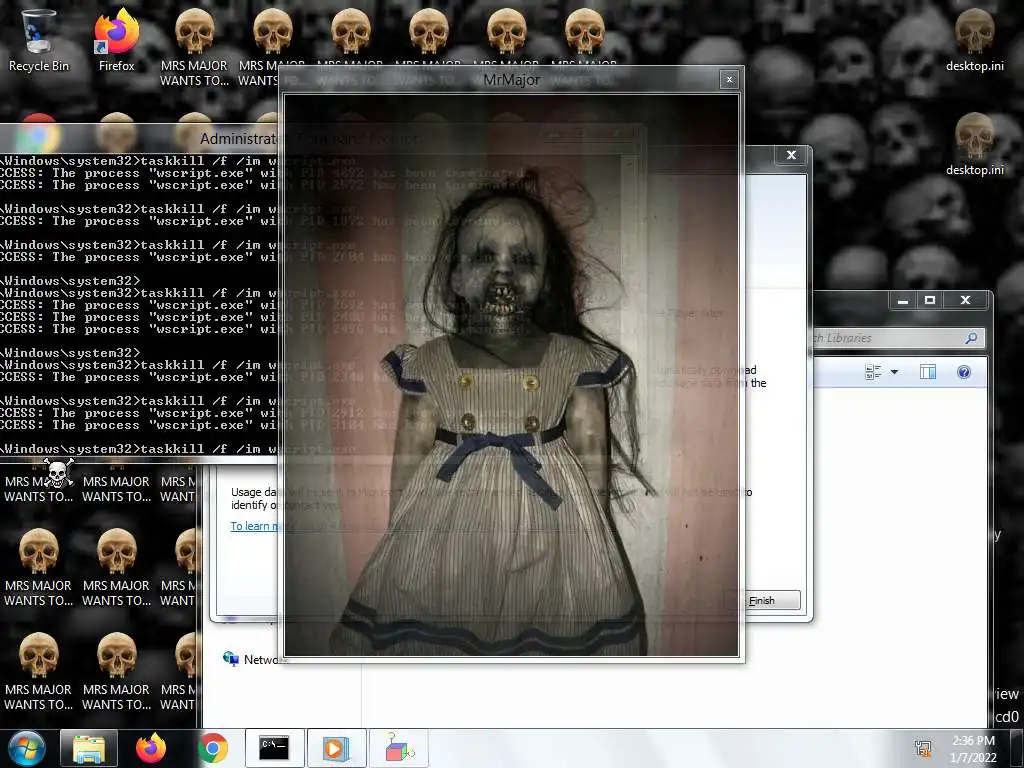This screenshot has height=768, width=1024.
Task: Click the Start button orb
Action: click(x=27, y=748)
